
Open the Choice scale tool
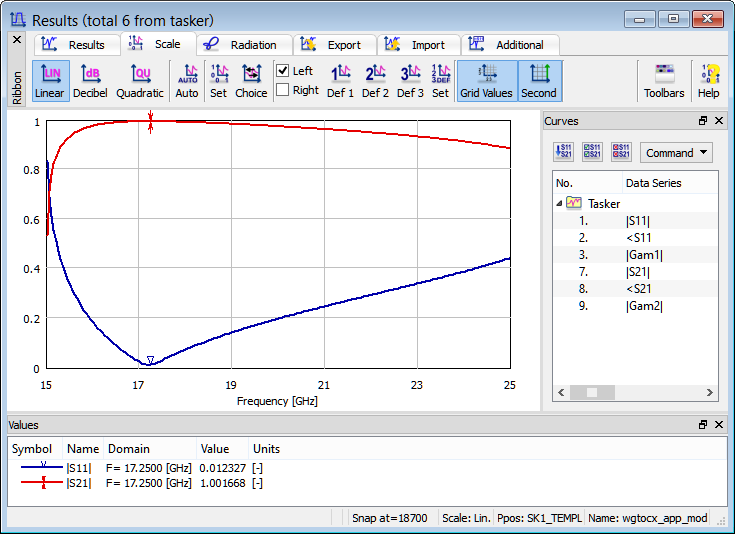pos(251,80)
